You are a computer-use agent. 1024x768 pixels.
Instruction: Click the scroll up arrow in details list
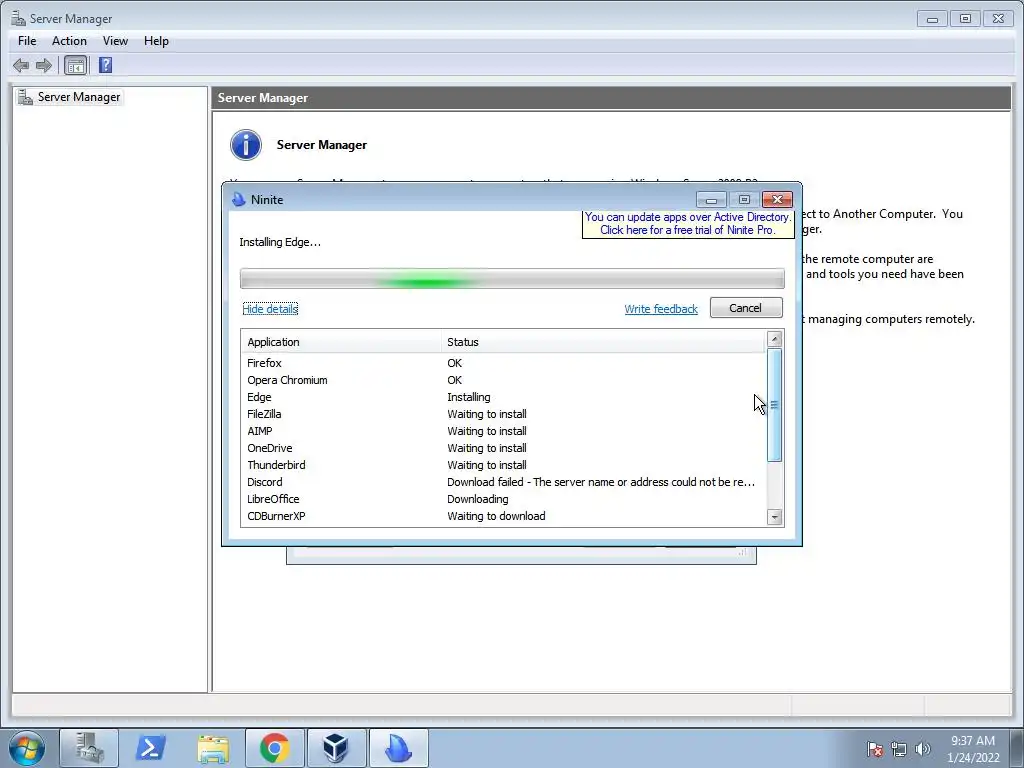tap(775, 339)
